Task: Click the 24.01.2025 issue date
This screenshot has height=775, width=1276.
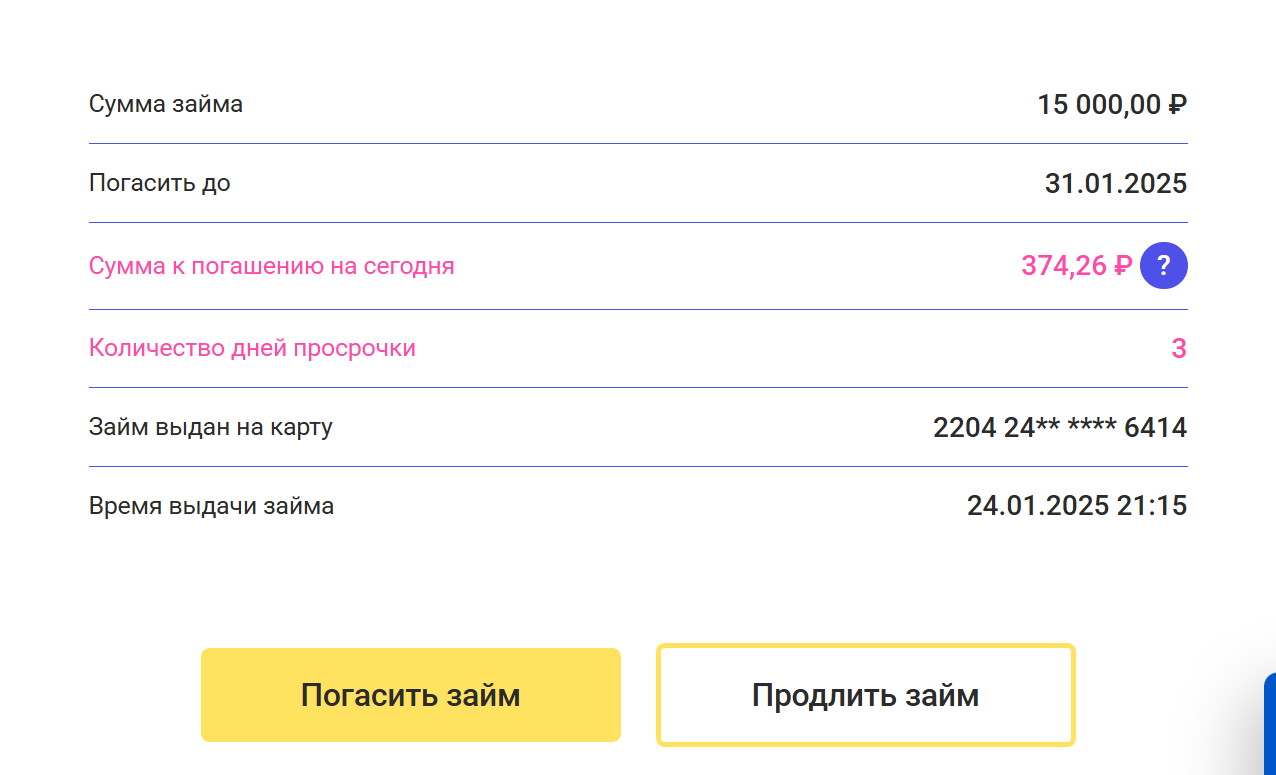Action: pos(1037,506)
